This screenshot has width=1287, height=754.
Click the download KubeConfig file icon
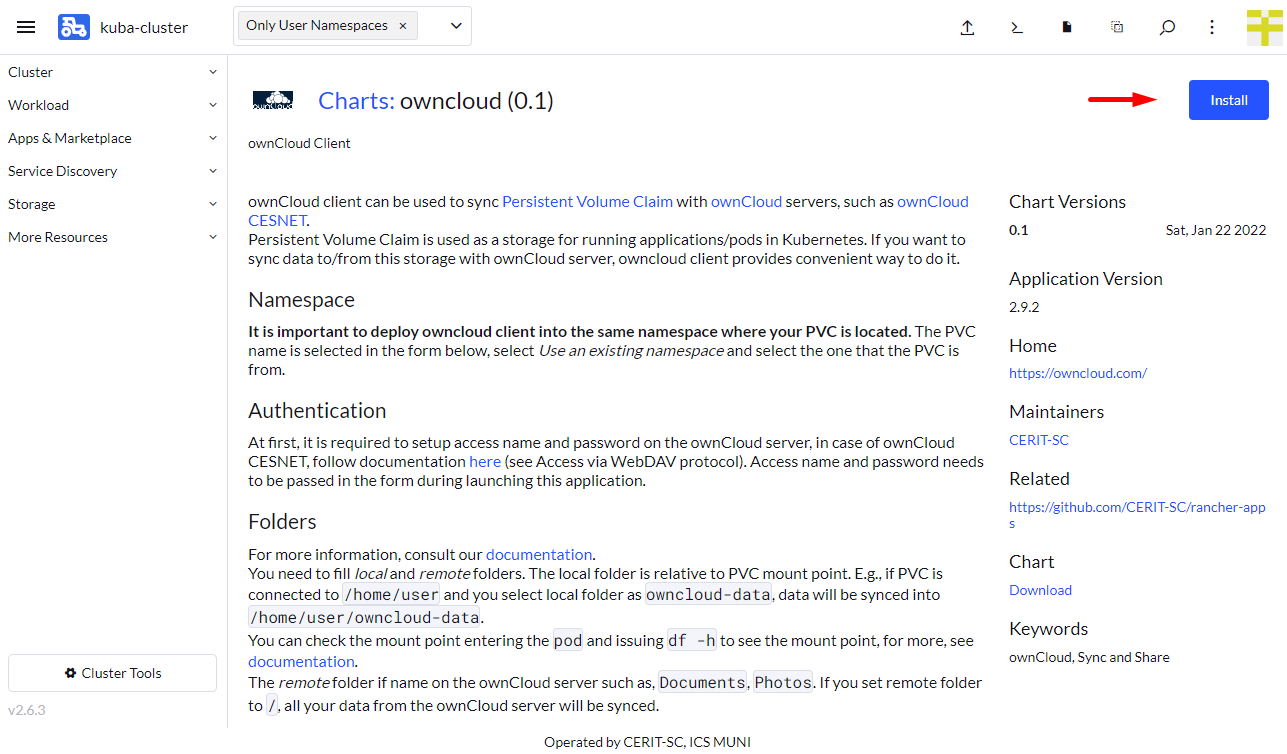tap(1067, 27)
